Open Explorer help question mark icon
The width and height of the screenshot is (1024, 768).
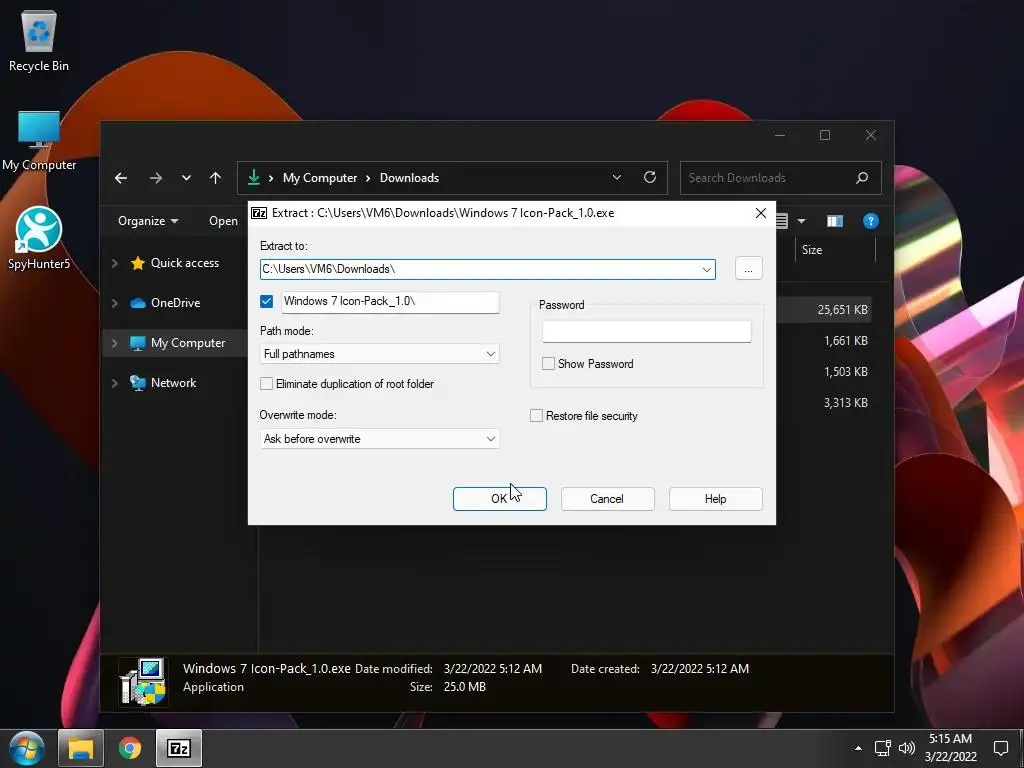[x=871, y=221]
